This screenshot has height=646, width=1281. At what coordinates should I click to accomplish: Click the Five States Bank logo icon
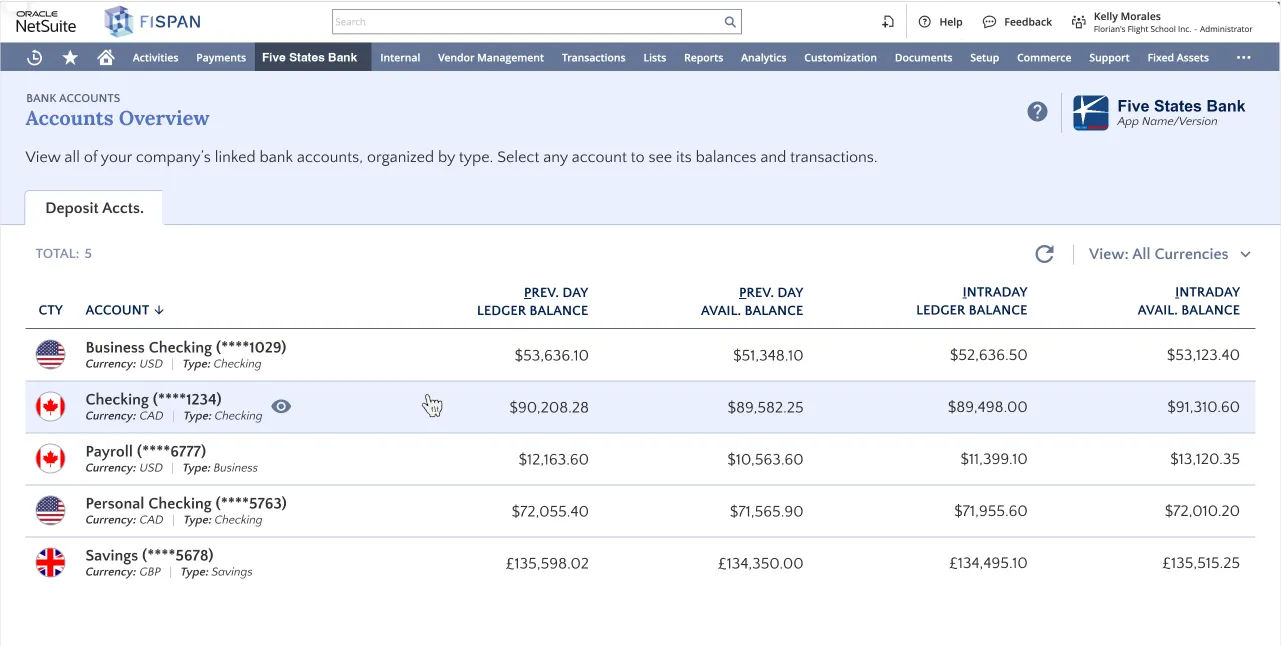1091,113
